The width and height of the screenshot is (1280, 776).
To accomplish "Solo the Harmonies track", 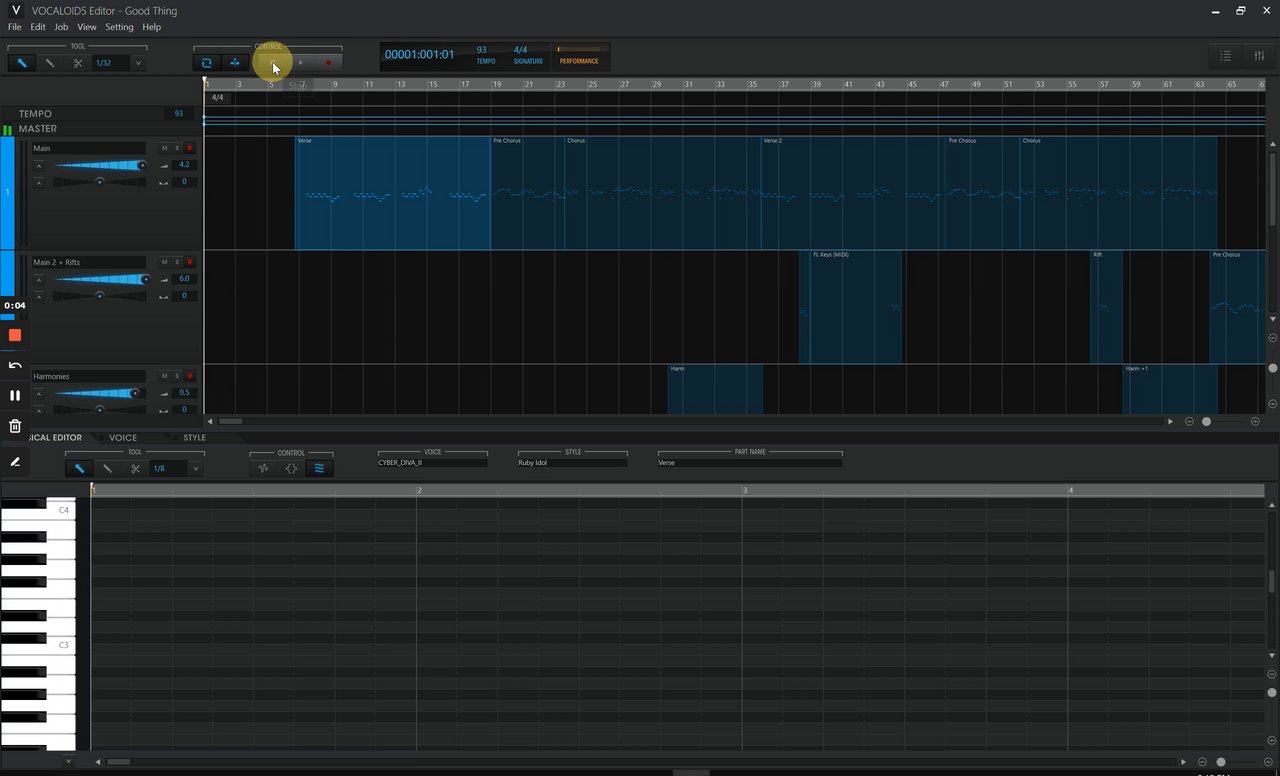I will coord(177,376).
